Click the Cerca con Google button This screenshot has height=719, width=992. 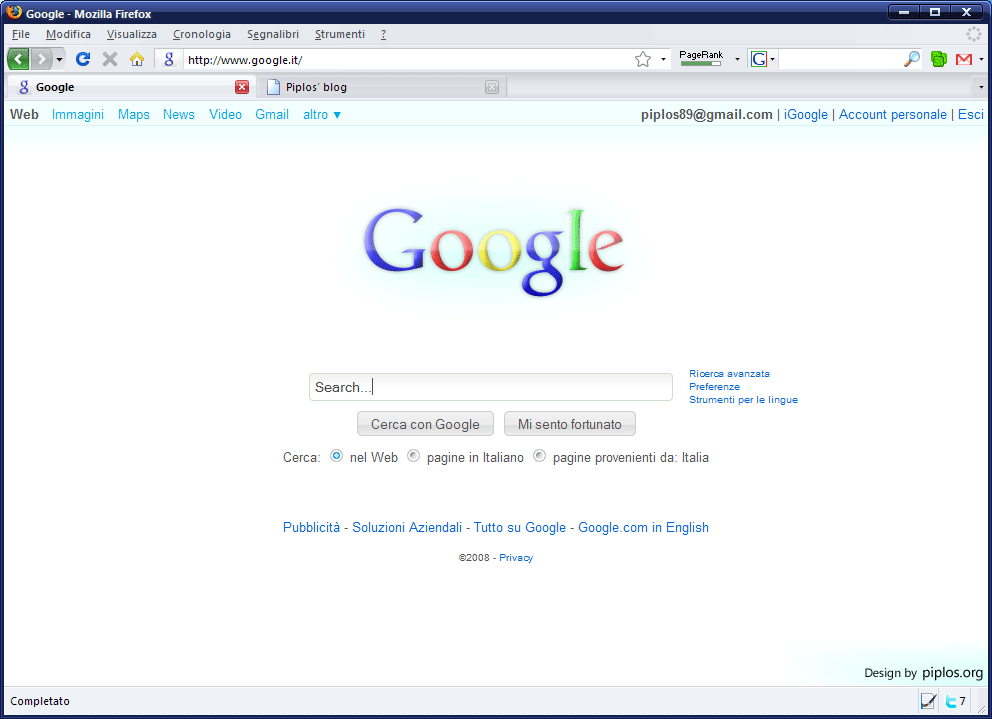425,424
